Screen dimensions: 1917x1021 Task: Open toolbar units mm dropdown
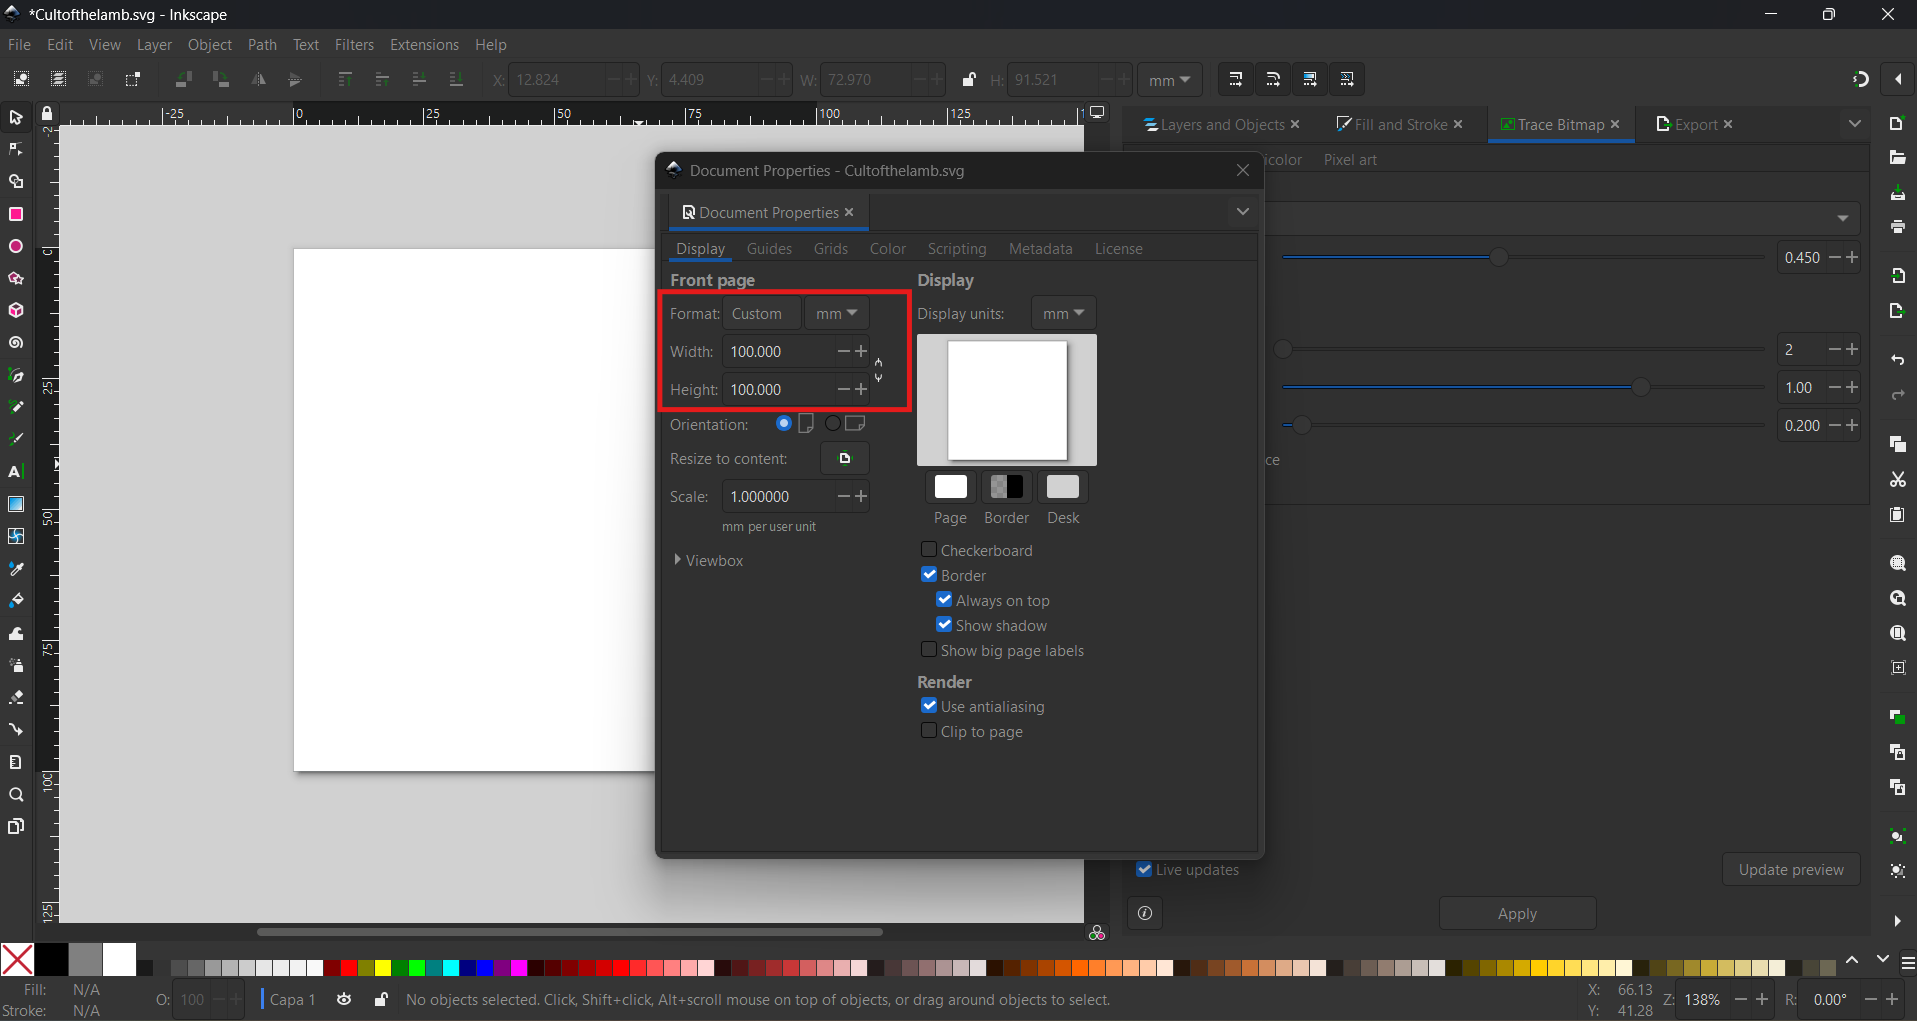(1169, 80)
